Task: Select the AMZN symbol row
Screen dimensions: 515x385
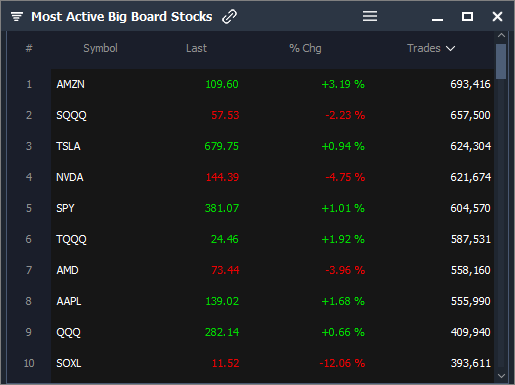Action: click(272, 84)
